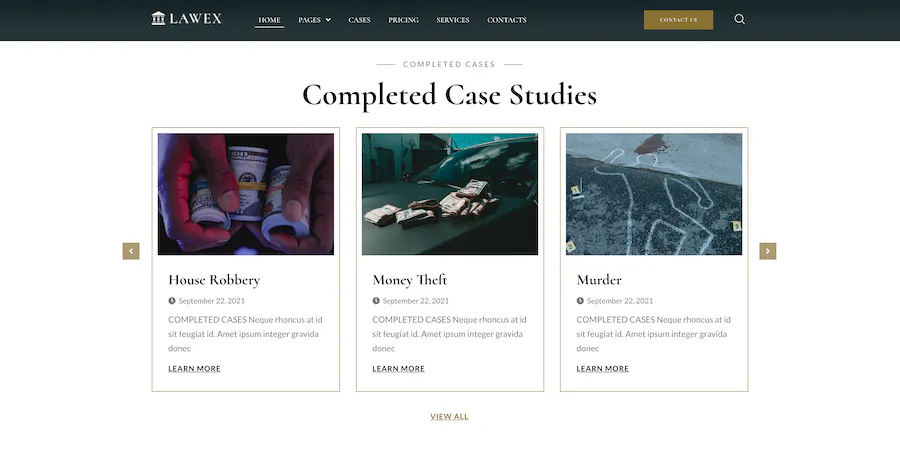Click Learn More under House Robbery
900x459 pixels.
[194, 369]
